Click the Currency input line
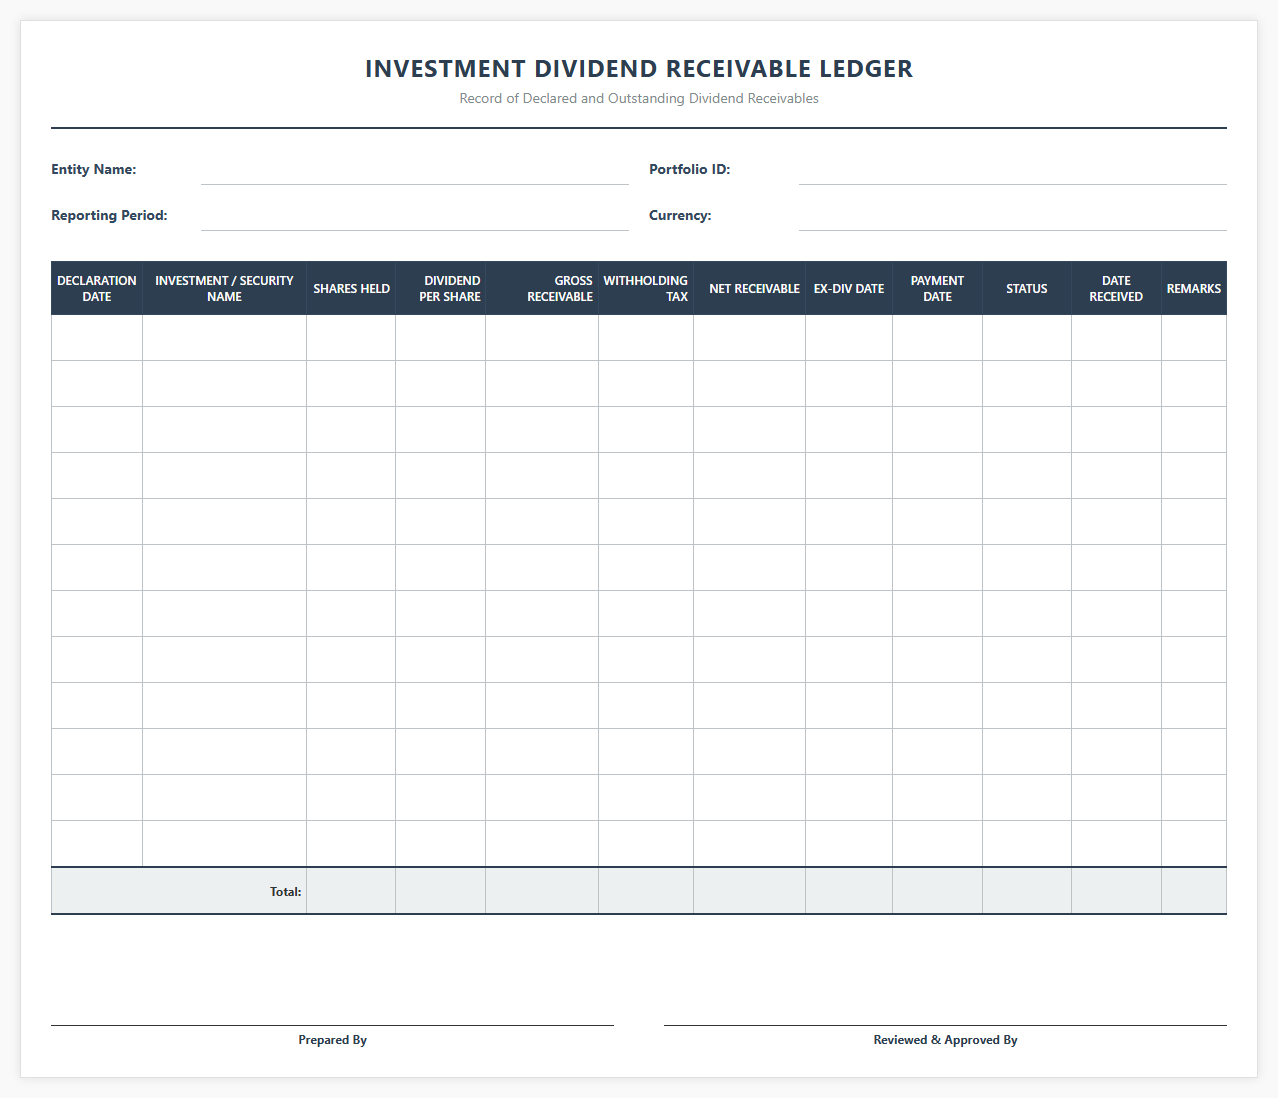The width and height of the screenshot is (1278, 1098). tap(1012, 216)
